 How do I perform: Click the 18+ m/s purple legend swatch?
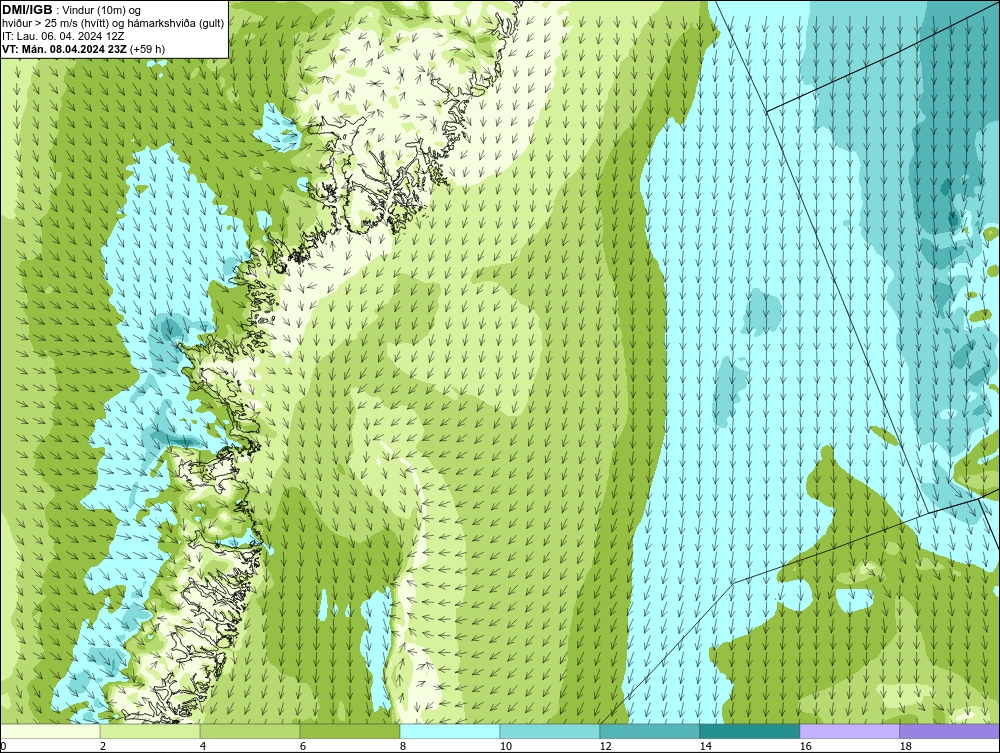(950, 731)
